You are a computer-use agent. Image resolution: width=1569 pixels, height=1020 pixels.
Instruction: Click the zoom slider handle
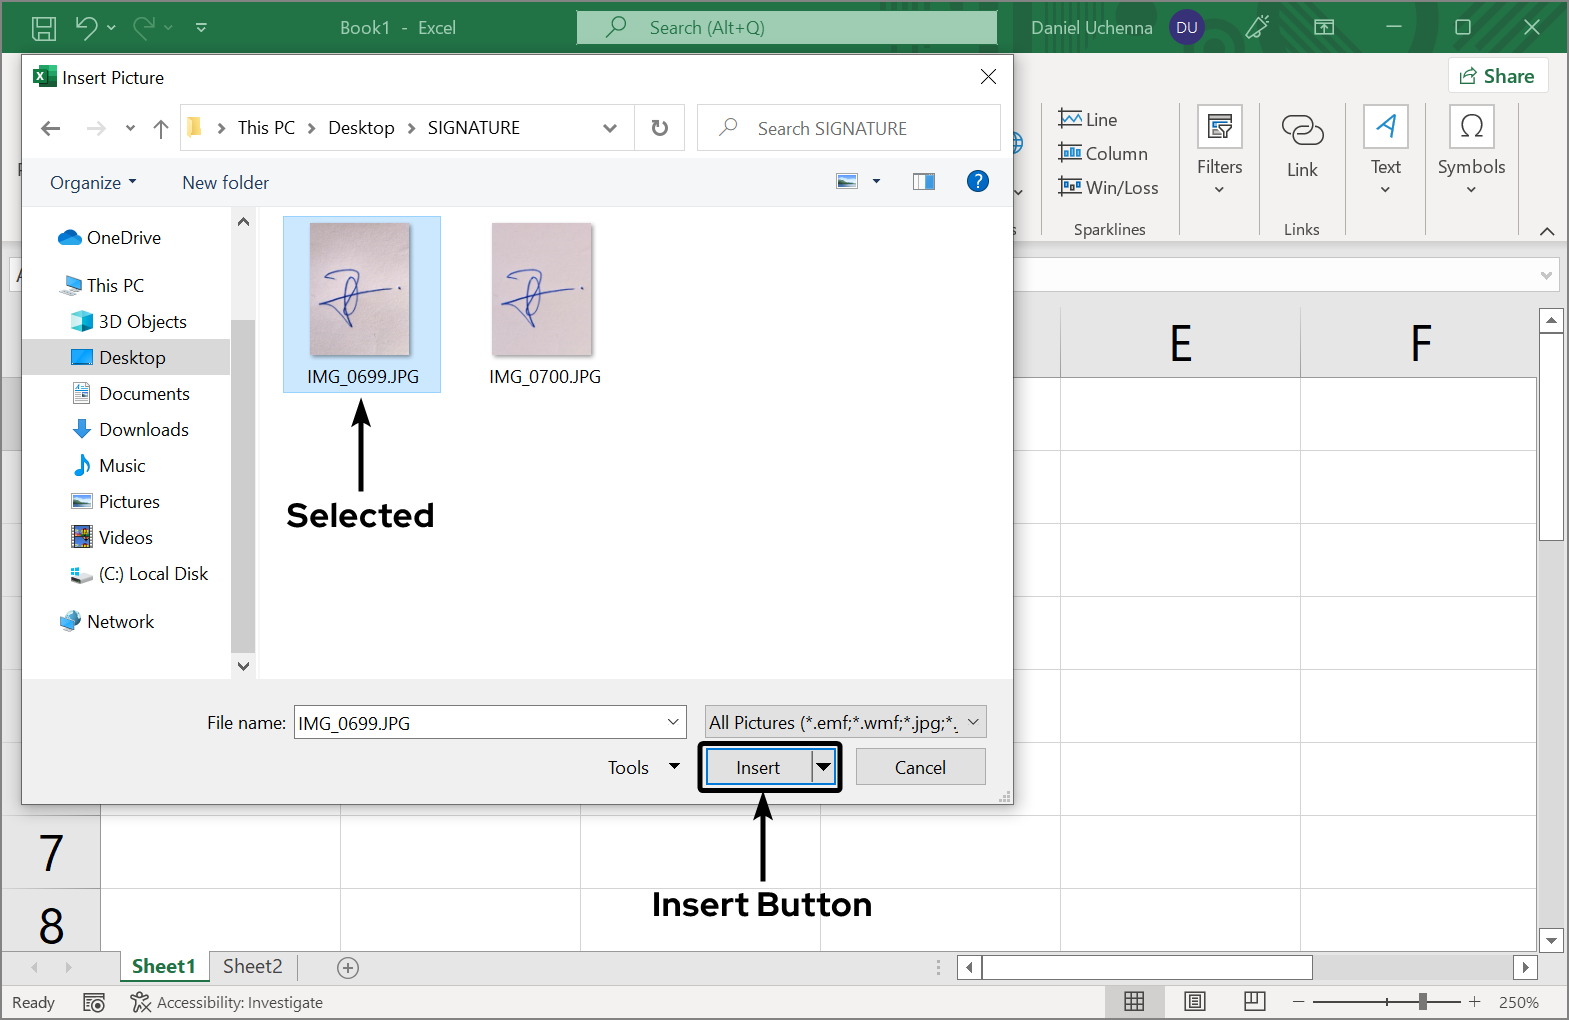coord(1423,1002)
